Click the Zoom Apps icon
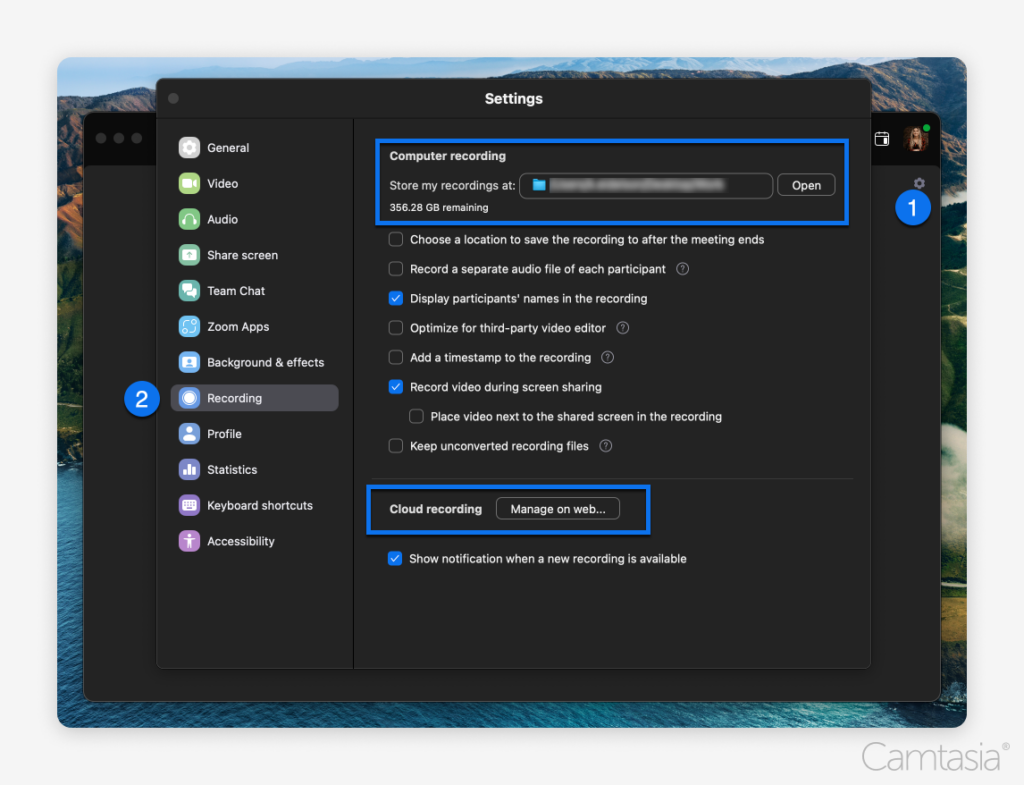This screenshot has height=785, width=1024. click(x=189, y=327)
